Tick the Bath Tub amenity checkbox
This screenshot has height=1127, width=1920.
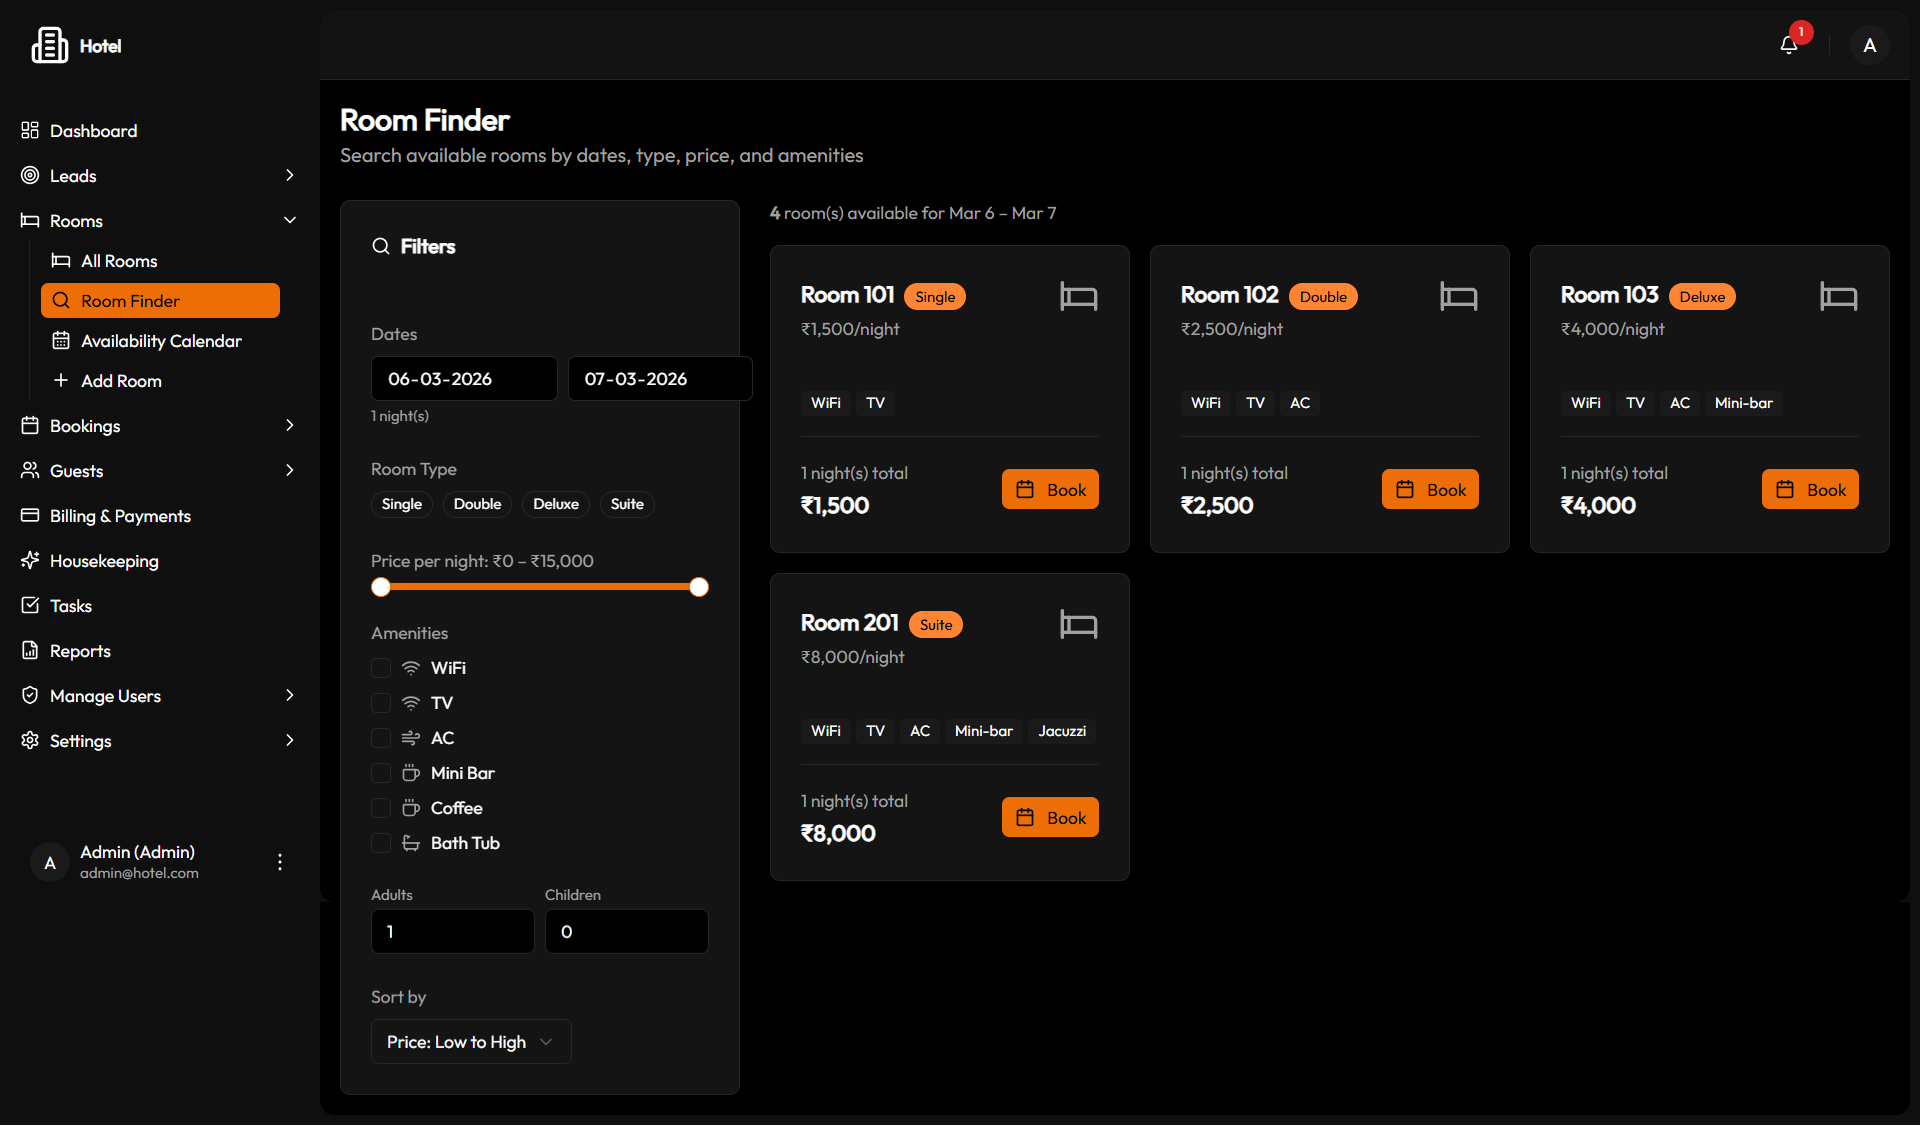click(x=381, y=843)
